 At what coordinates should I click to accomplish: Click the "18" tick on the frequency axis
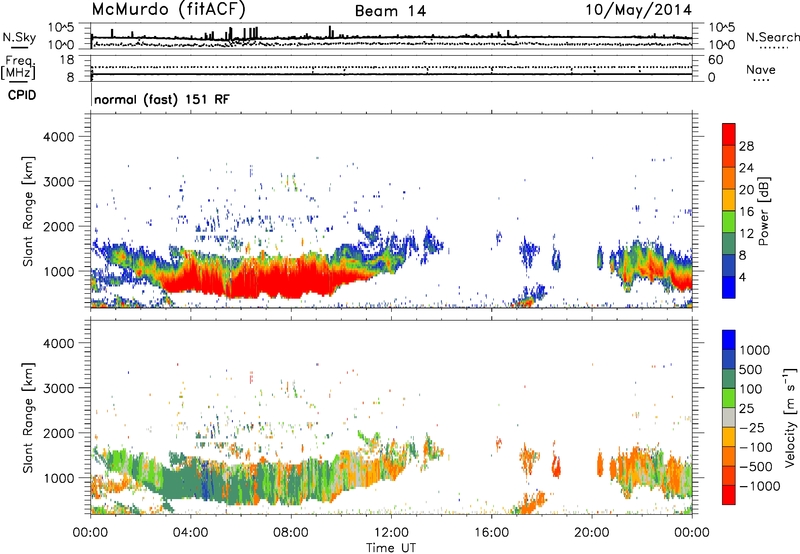[x=67, y=60]
